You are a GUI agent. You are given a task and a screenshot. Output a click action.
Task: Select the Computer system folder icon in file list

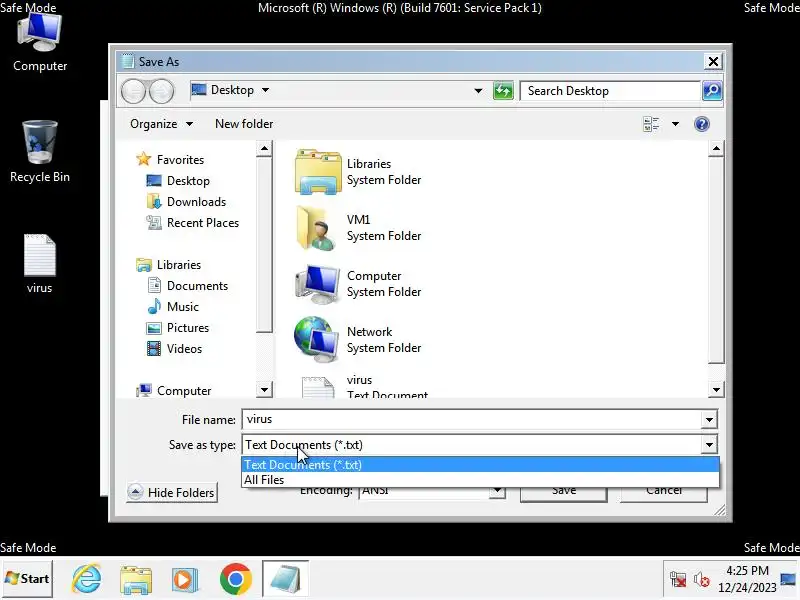[x=318, y=284]
